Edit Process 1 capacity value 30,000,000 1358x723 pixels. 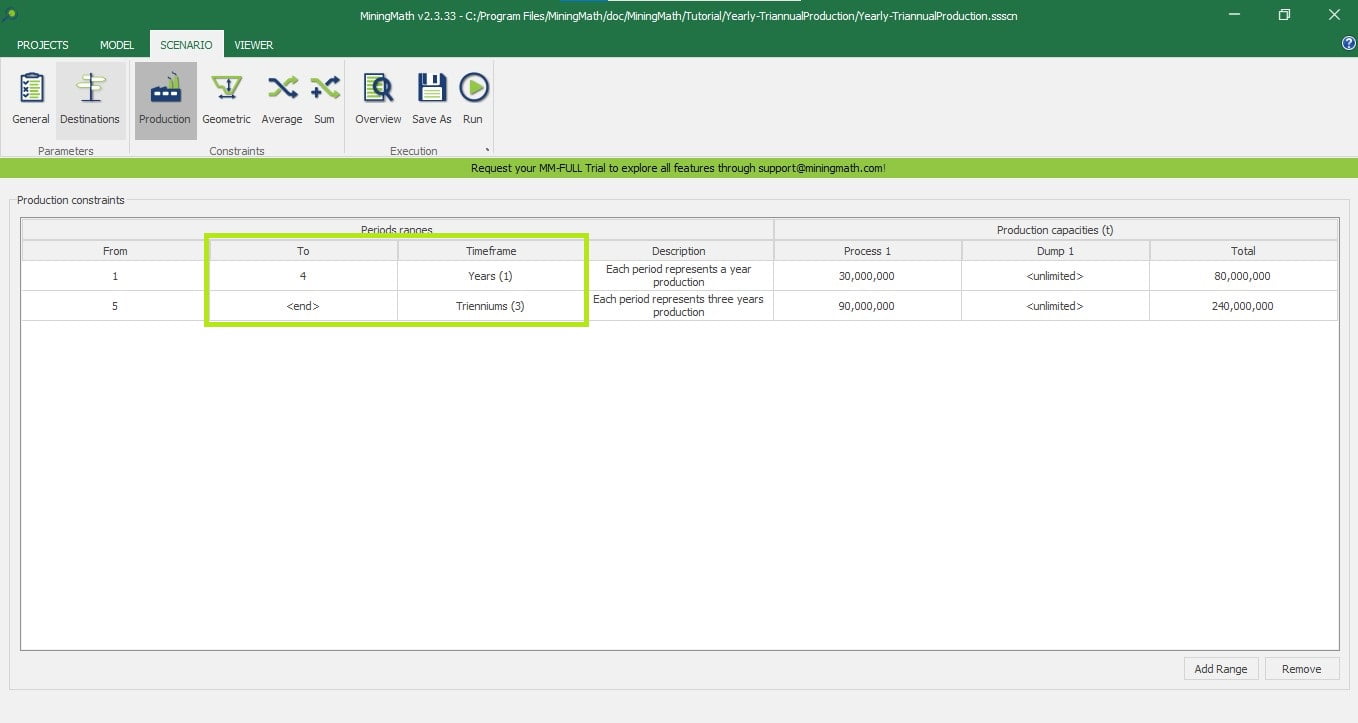tap(867, 276)
